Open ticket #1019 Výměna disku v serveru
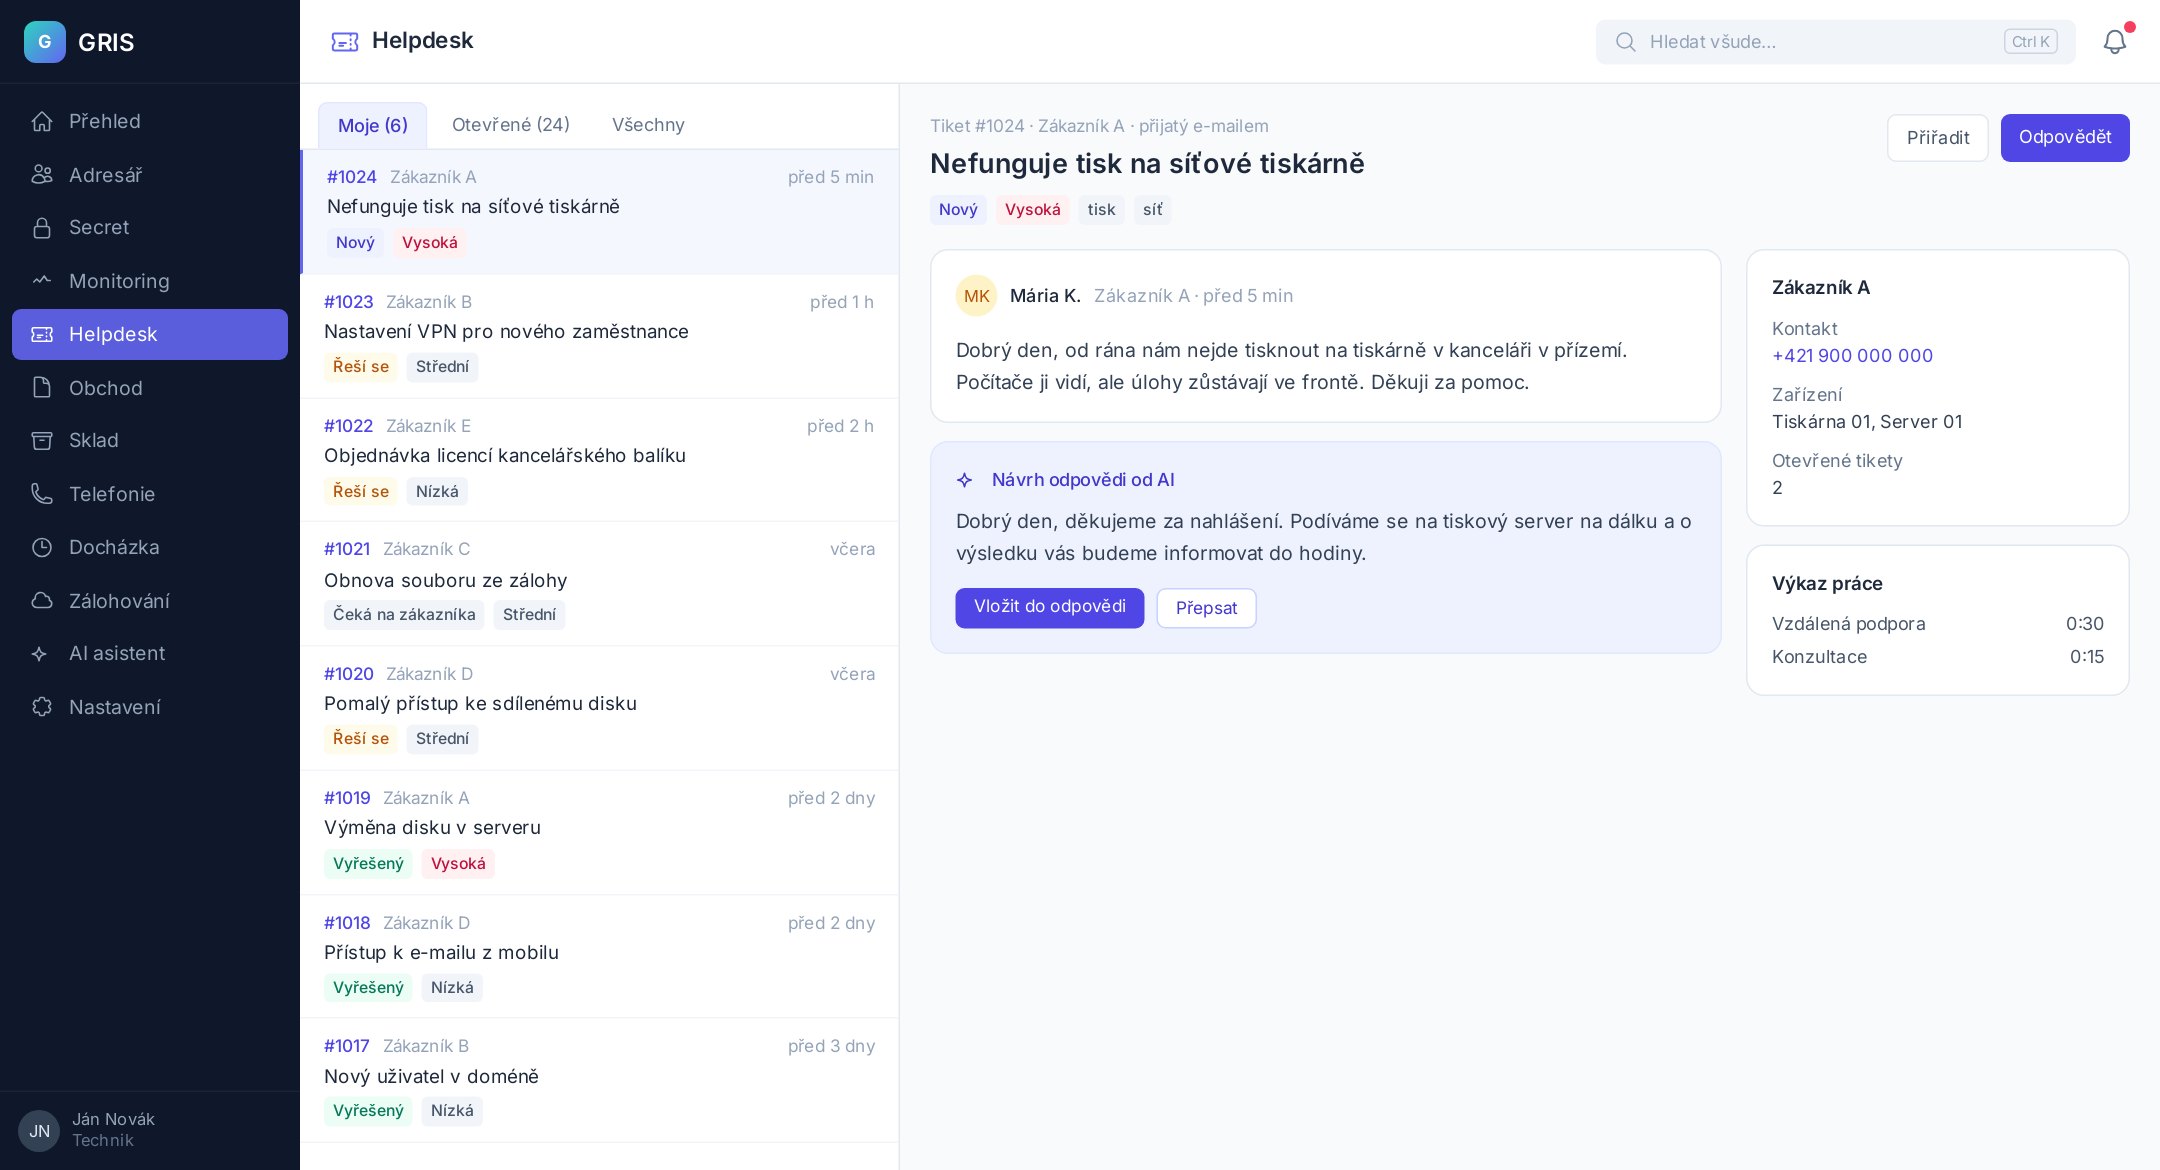 click(599, 832)
